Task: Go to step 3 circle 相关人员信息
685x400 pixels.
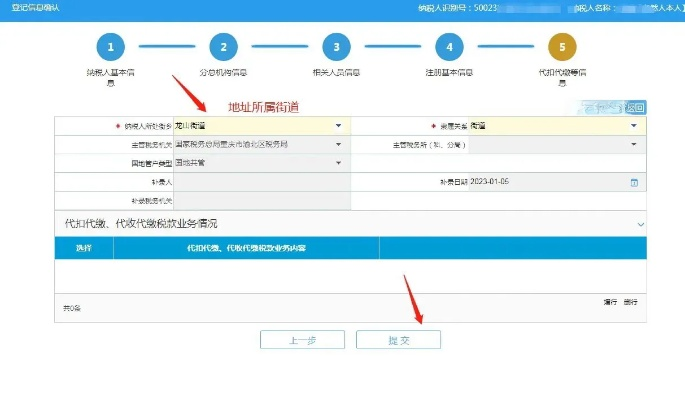Action: (336, 47)
